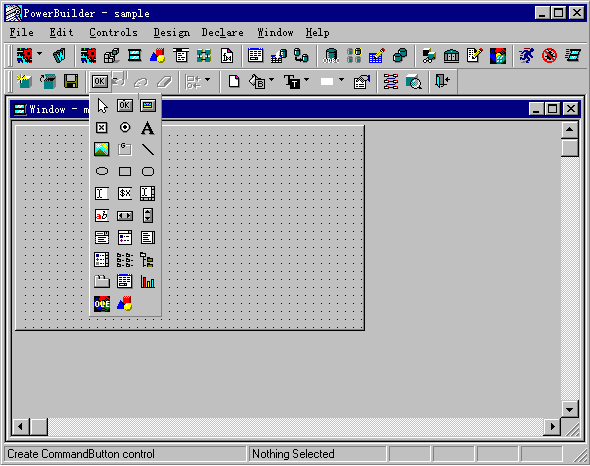Click the preview magnifier icon on PainterBar
This screenshot has width=590, height=466.
coord(414,82)
